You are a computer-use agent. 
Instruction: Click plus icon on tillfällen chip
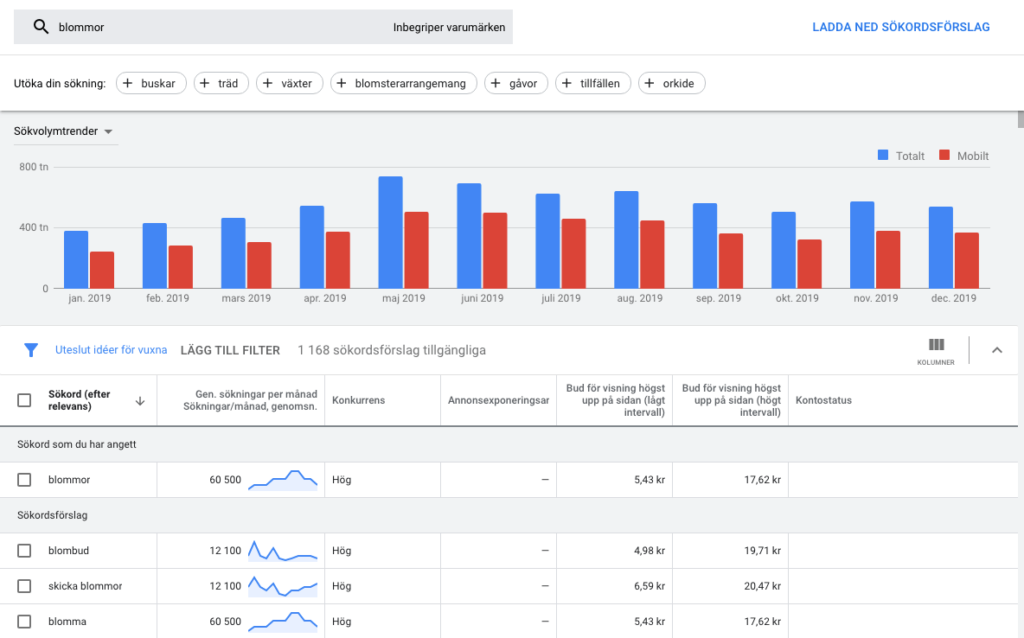coord(567,83)
